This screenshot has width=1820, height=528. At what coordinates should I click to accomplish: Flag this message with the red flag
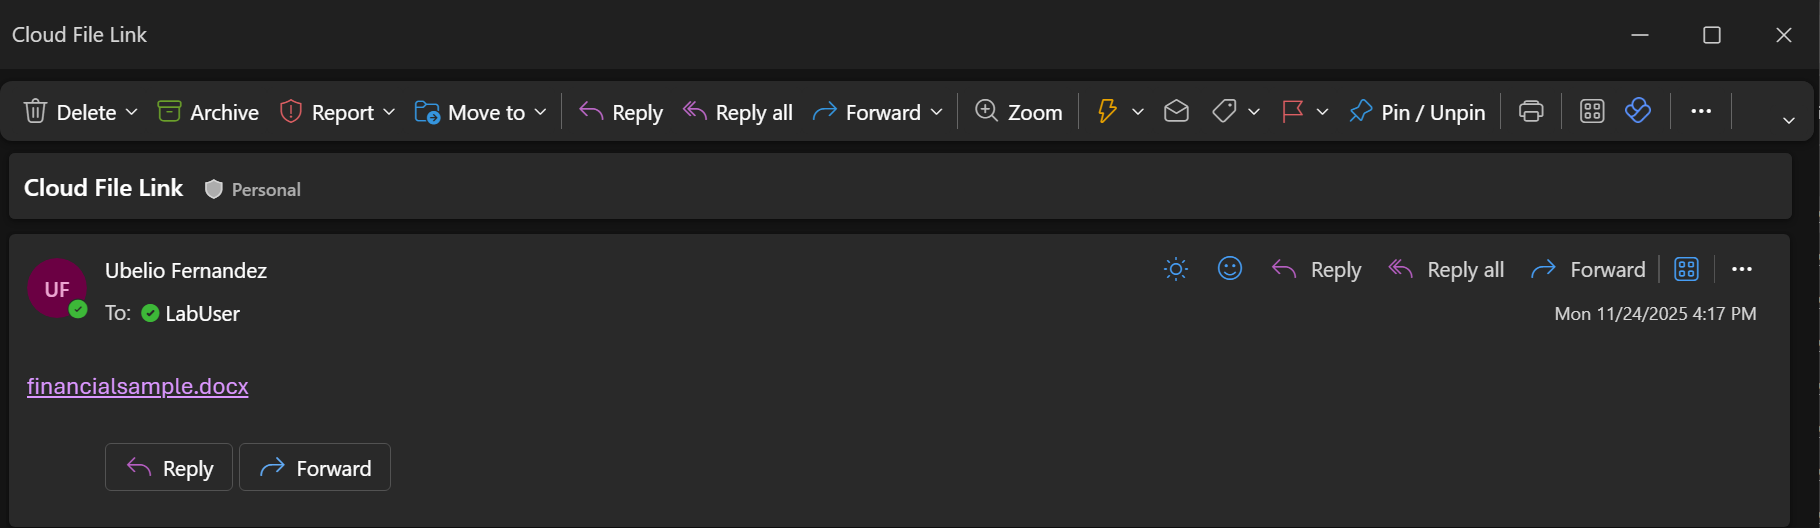tap(1292, 111)
